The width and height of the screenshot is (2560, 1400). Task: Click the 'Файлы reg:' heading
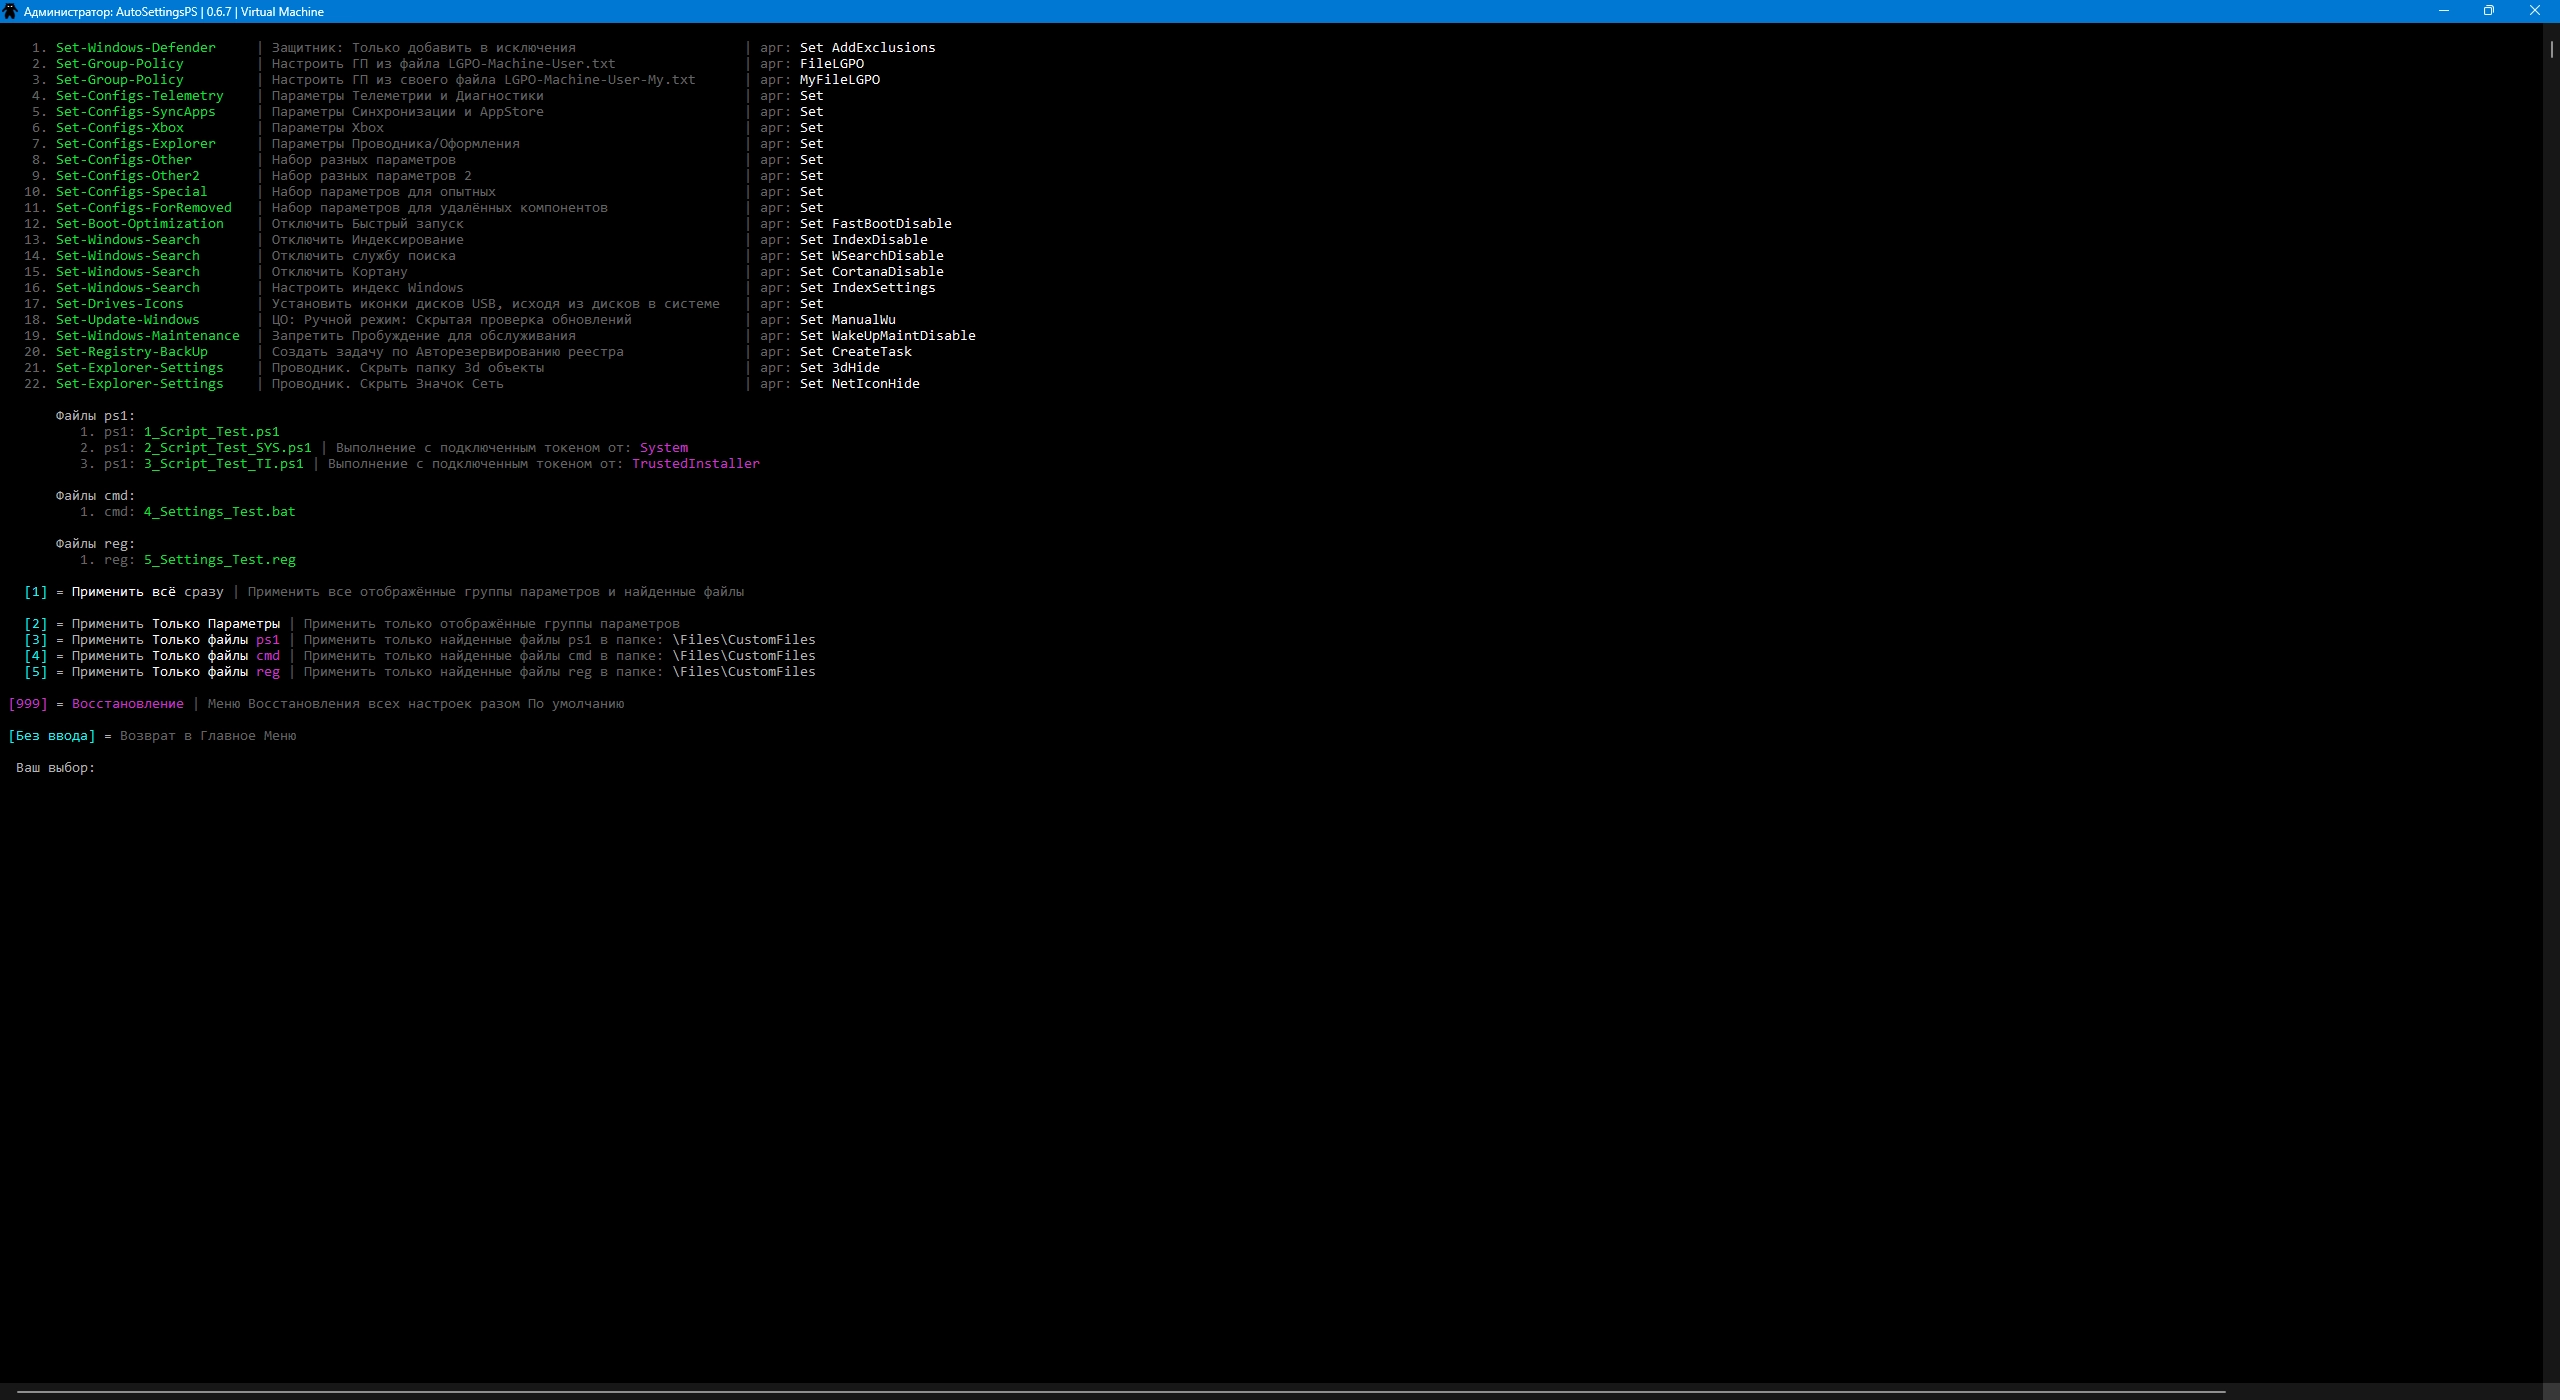pos(96,544)
